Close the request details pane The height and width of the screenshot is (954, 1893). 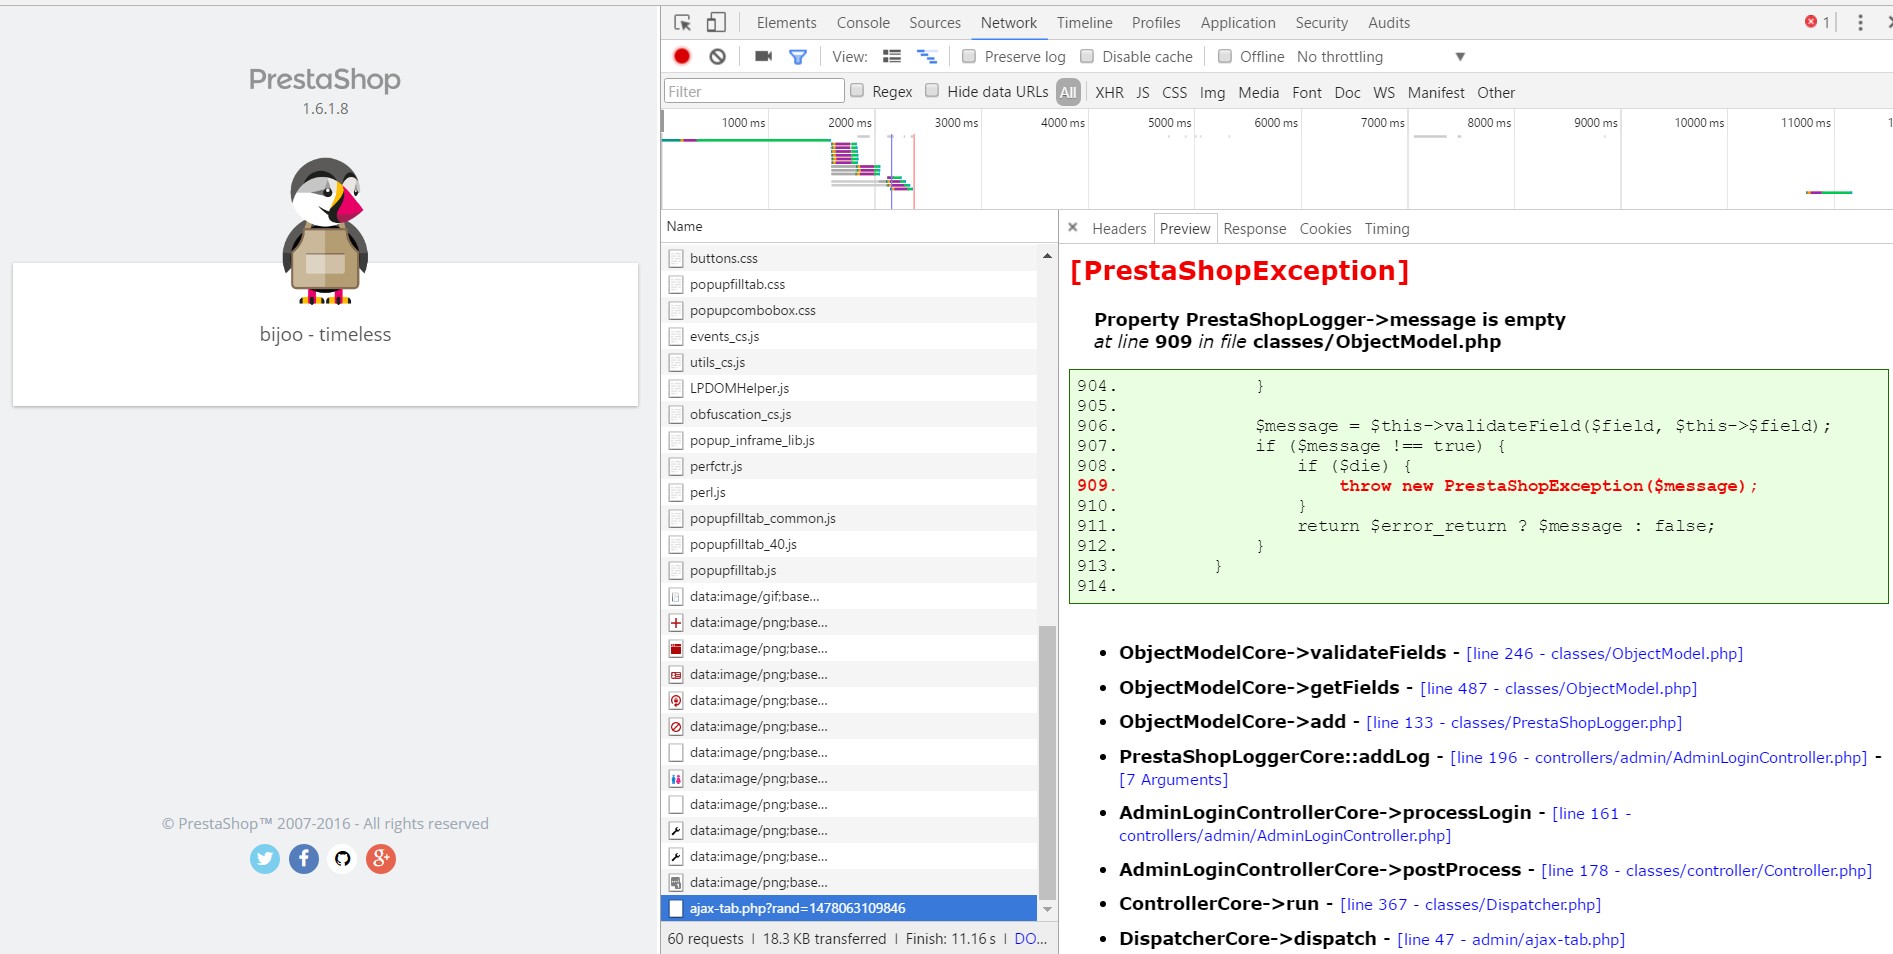point(1072,228)
